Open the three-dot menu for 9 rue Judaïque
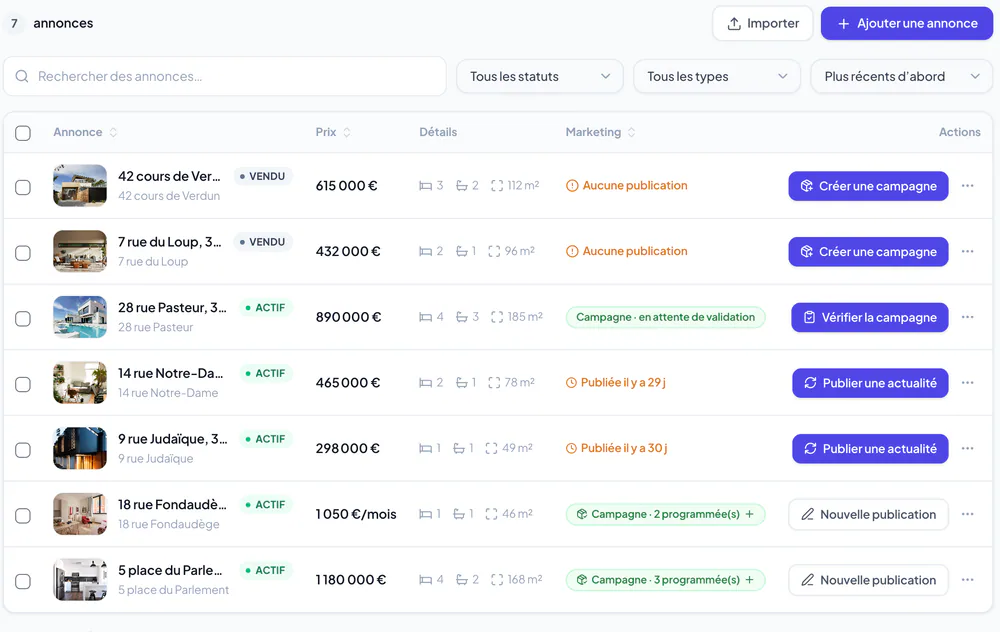Image resolution: width=1000 pixels, height=632 pixels. coord(967,448)
